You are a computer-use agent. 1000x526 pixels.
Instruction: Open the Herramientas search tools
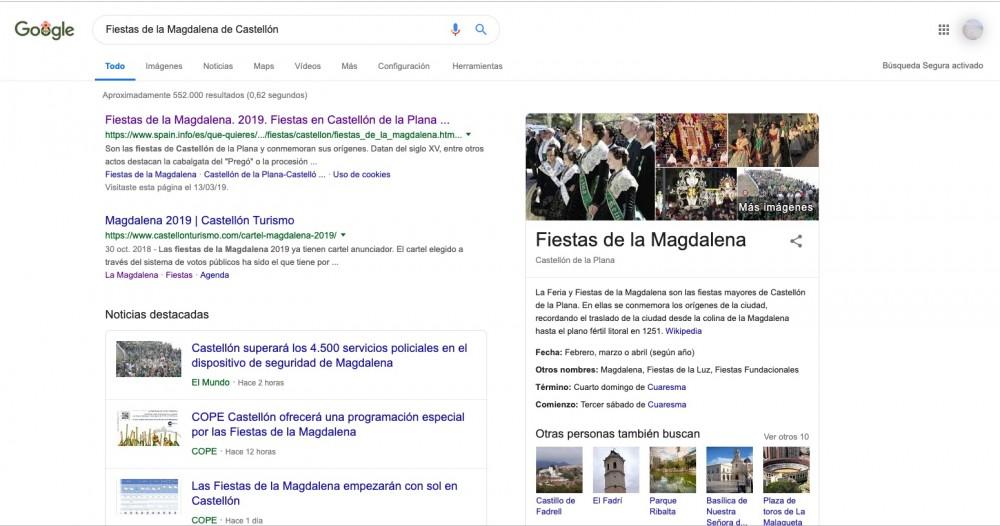pyautogui.click(x=477, y=67)
